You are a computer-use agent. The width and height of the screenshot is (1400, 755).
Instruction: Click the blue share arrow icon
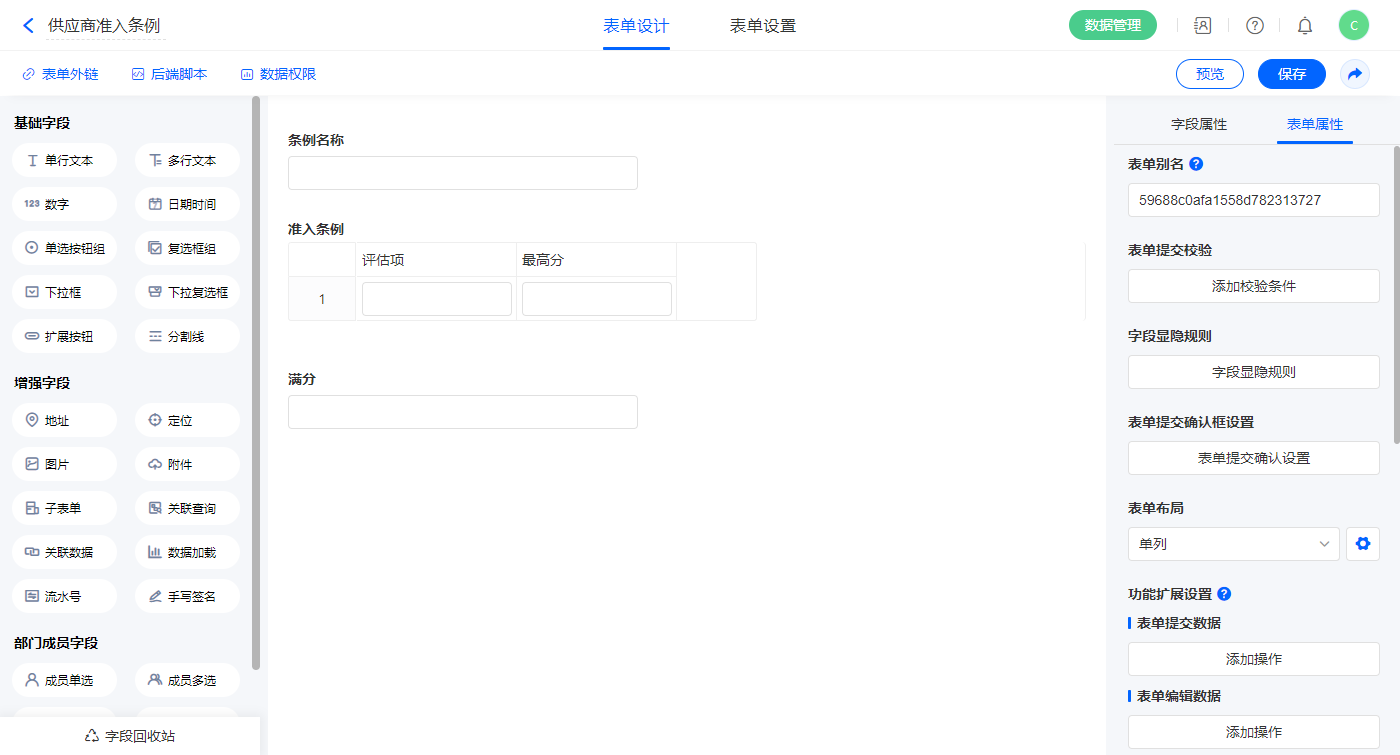coord(1355,74)
